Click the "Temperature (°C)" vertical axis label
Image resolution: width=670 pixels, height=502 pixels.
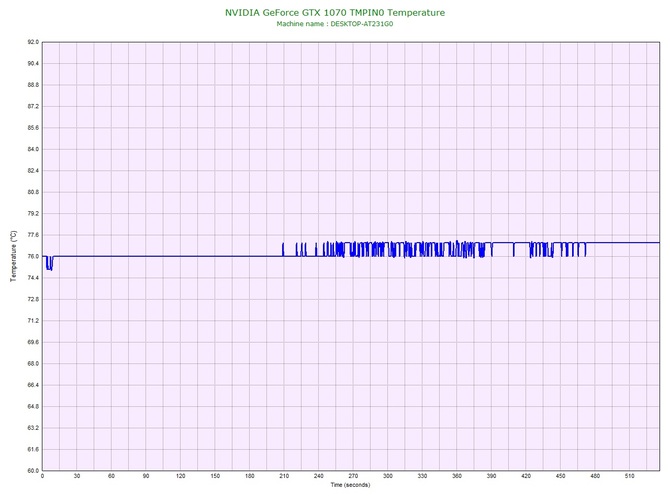pyautogui.click(x=14, y=256)
